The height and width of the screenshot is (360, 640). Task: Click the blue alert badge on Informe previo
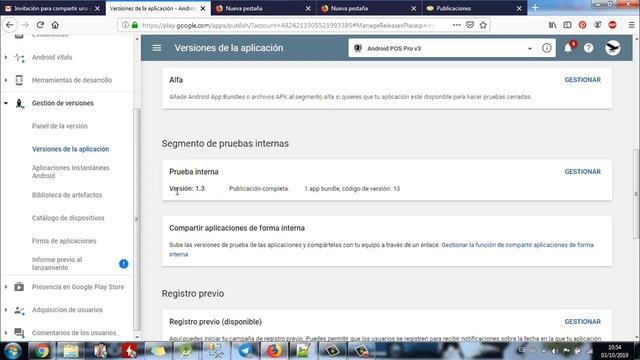point(123,264)
